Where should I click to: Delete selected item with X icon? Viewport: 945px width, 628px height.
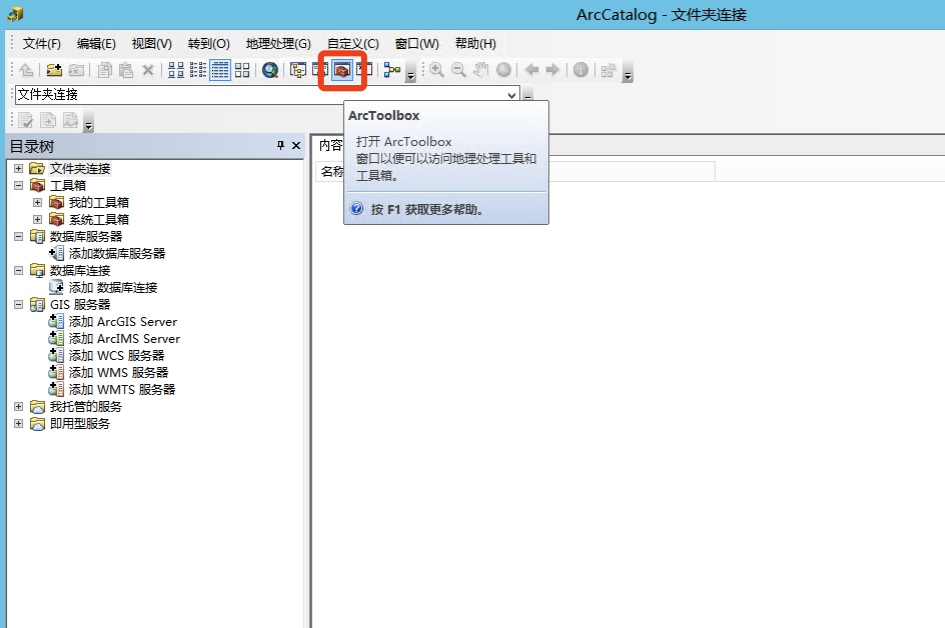148,70
